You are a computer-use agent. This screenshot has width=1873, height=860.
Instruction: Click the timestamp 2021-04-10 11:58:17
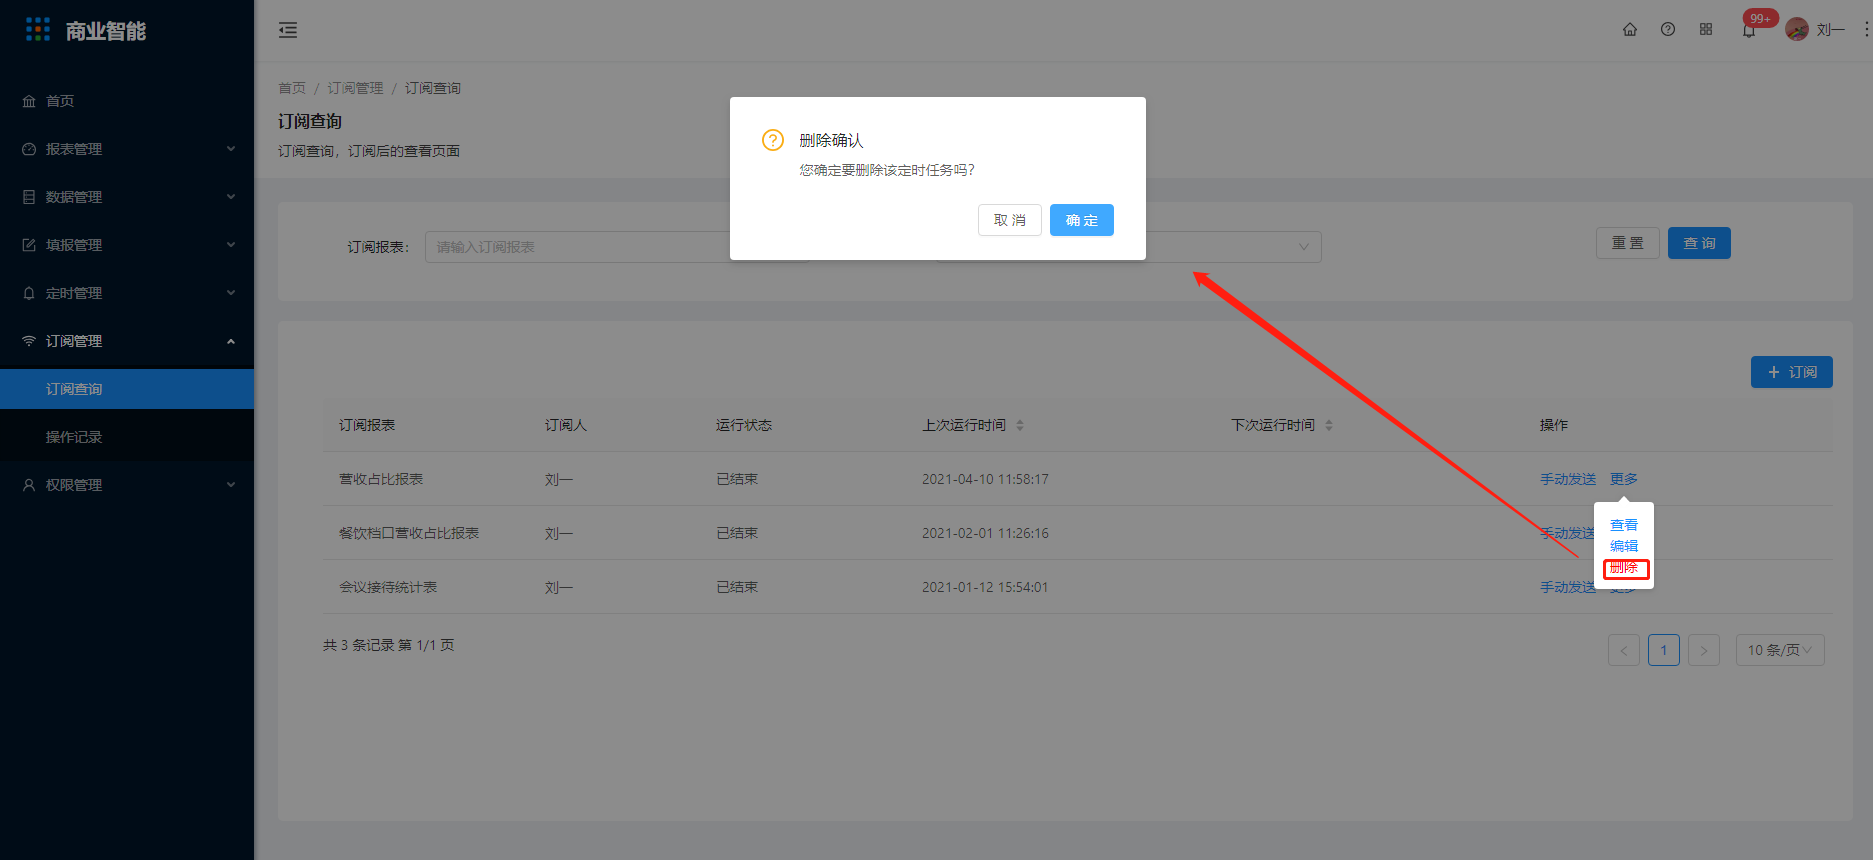click(x=985, y=479)
